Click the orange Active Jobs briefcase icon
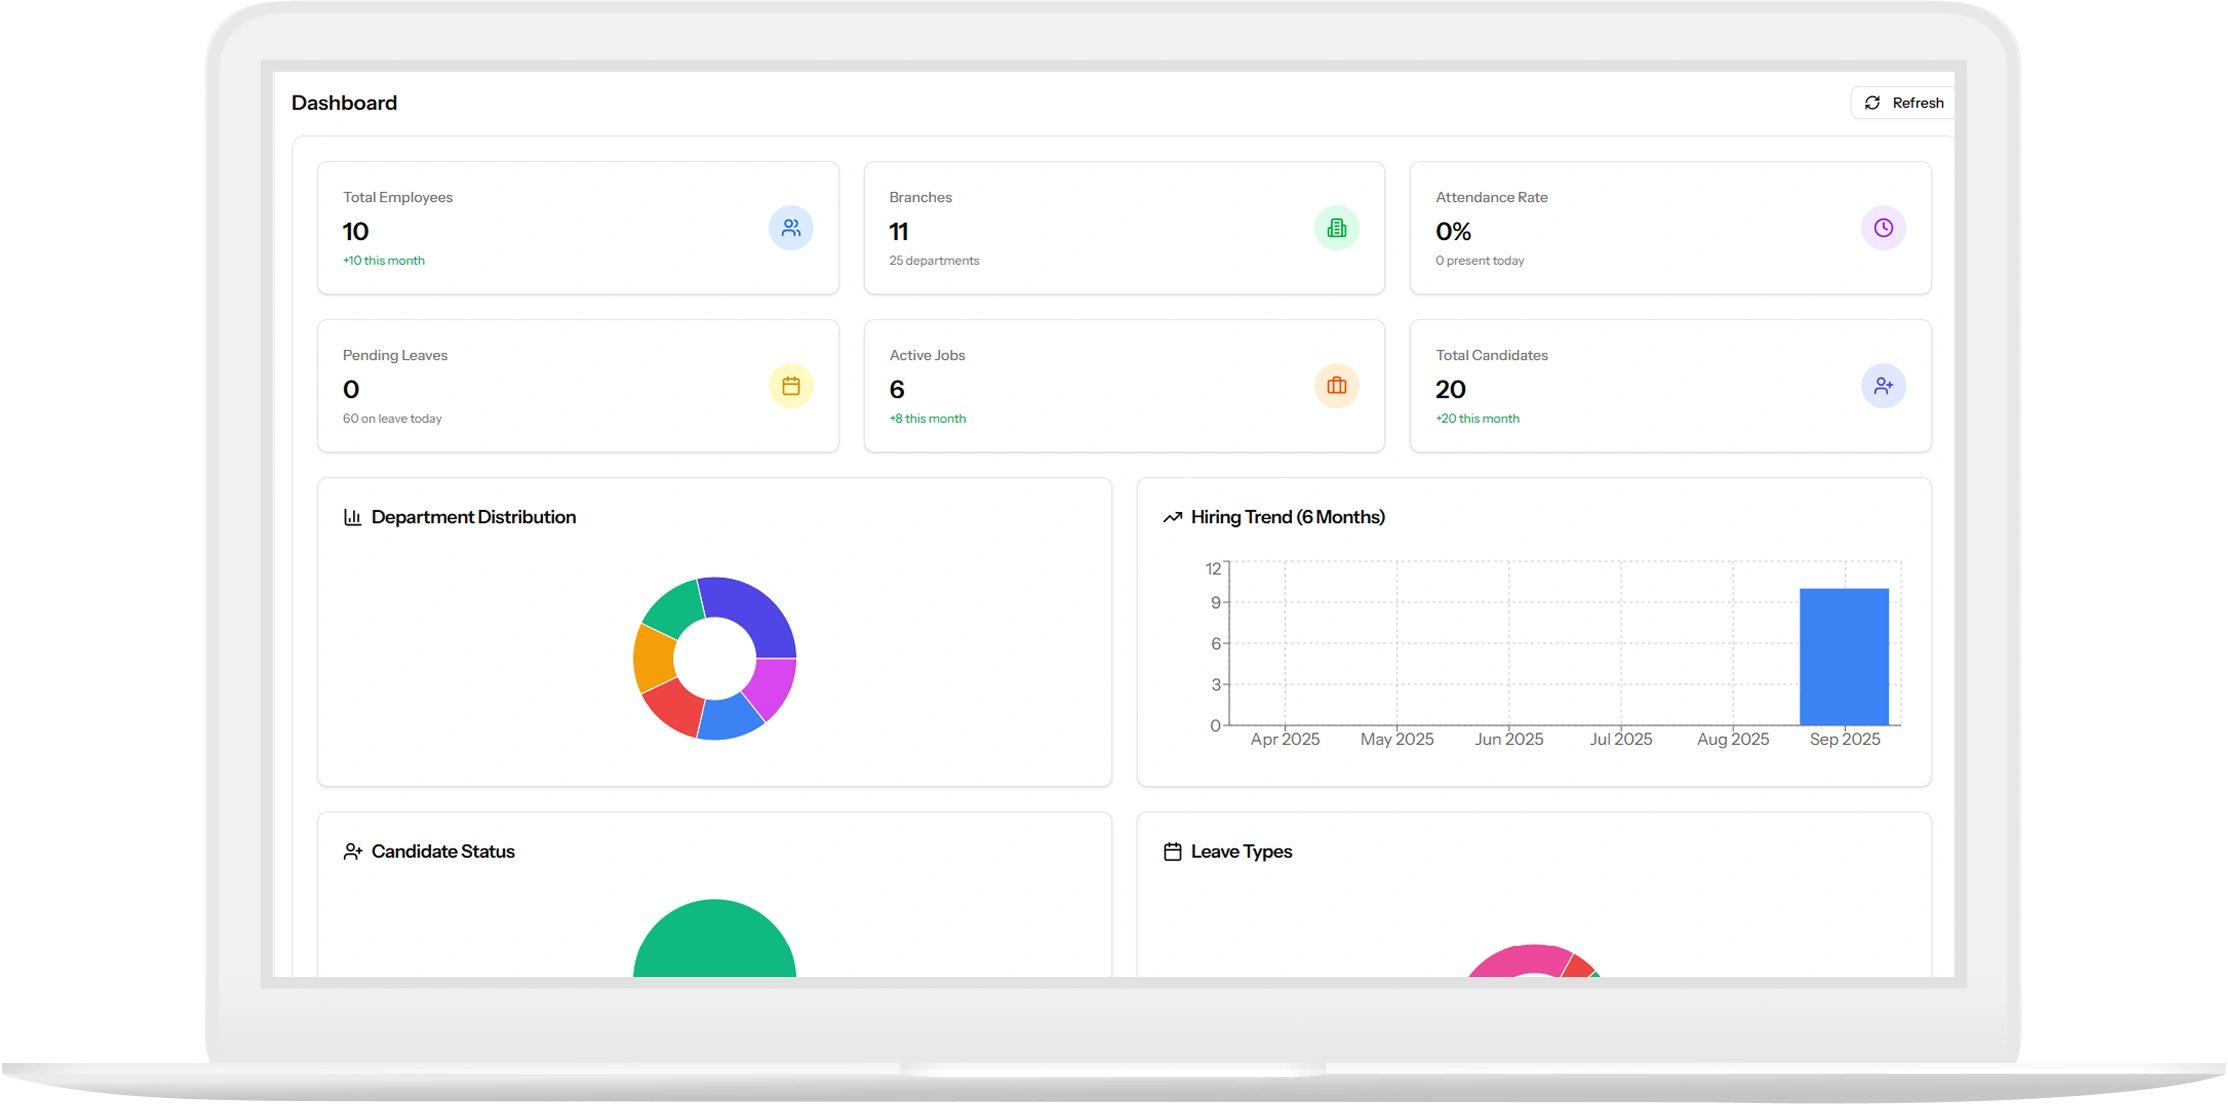This screenshot has height=1112, width=2228. [x=1336, y=386]
